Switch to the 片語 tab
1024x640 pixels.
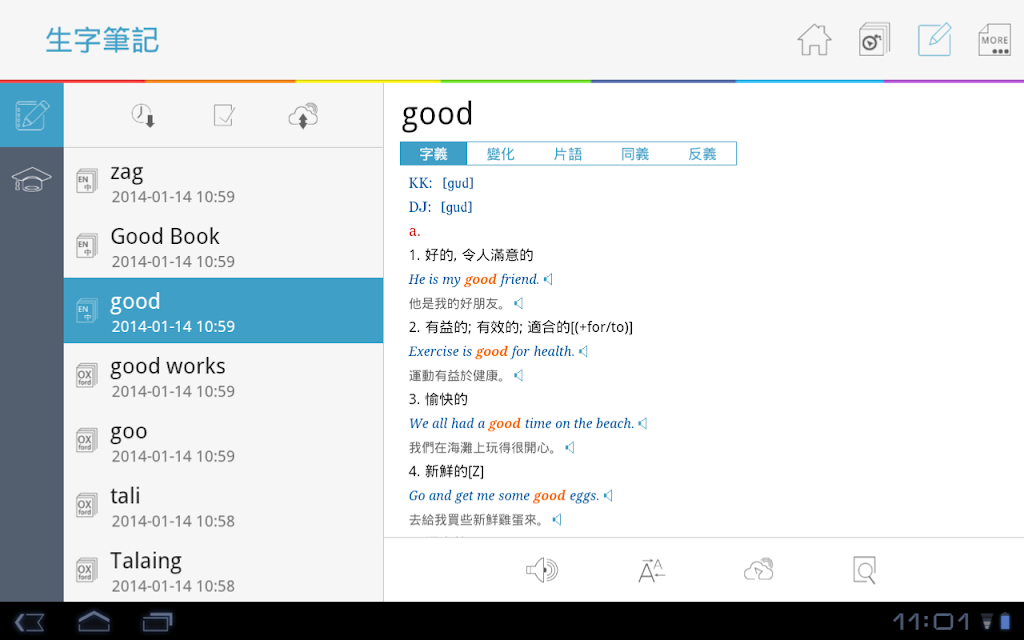568,154
